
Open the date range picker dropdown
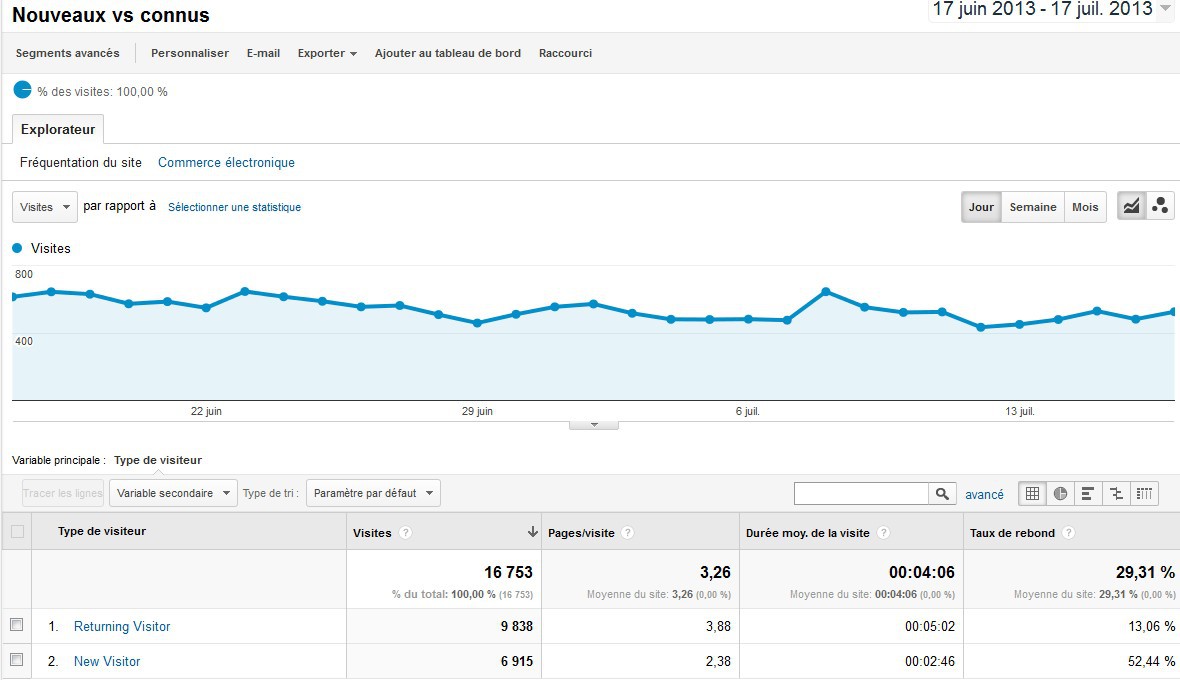pyautogui.click(x=1166, y=8)
